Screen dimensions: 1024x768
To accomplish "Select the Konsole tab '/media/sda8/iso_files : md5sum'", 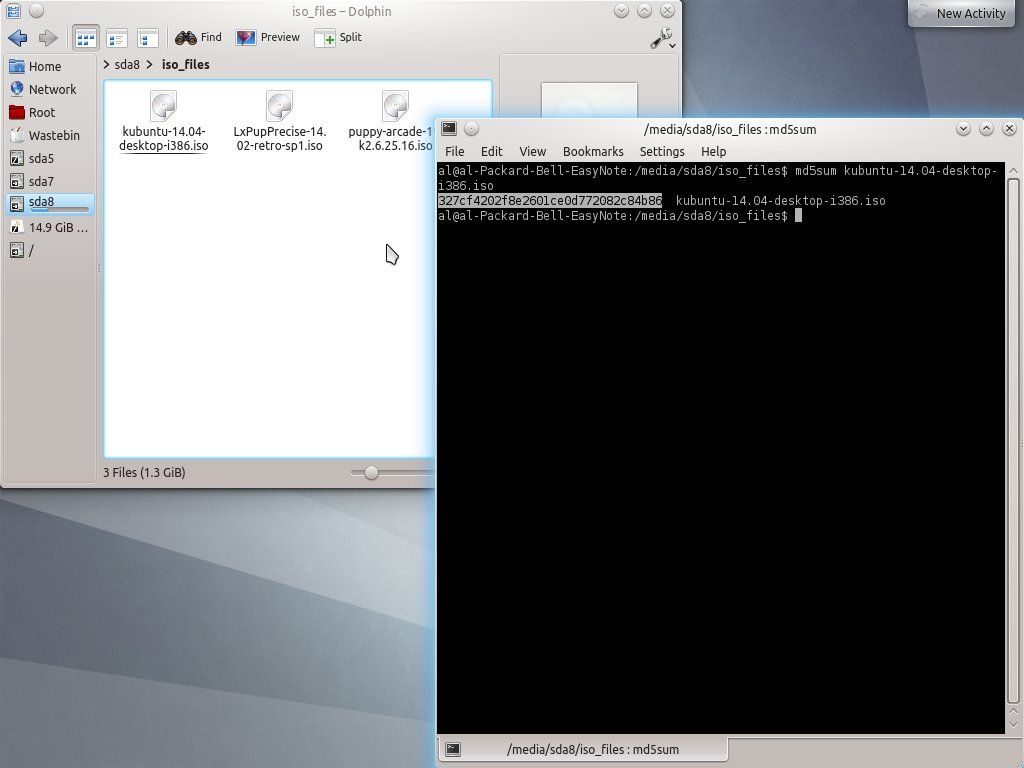I will [583, 749].
